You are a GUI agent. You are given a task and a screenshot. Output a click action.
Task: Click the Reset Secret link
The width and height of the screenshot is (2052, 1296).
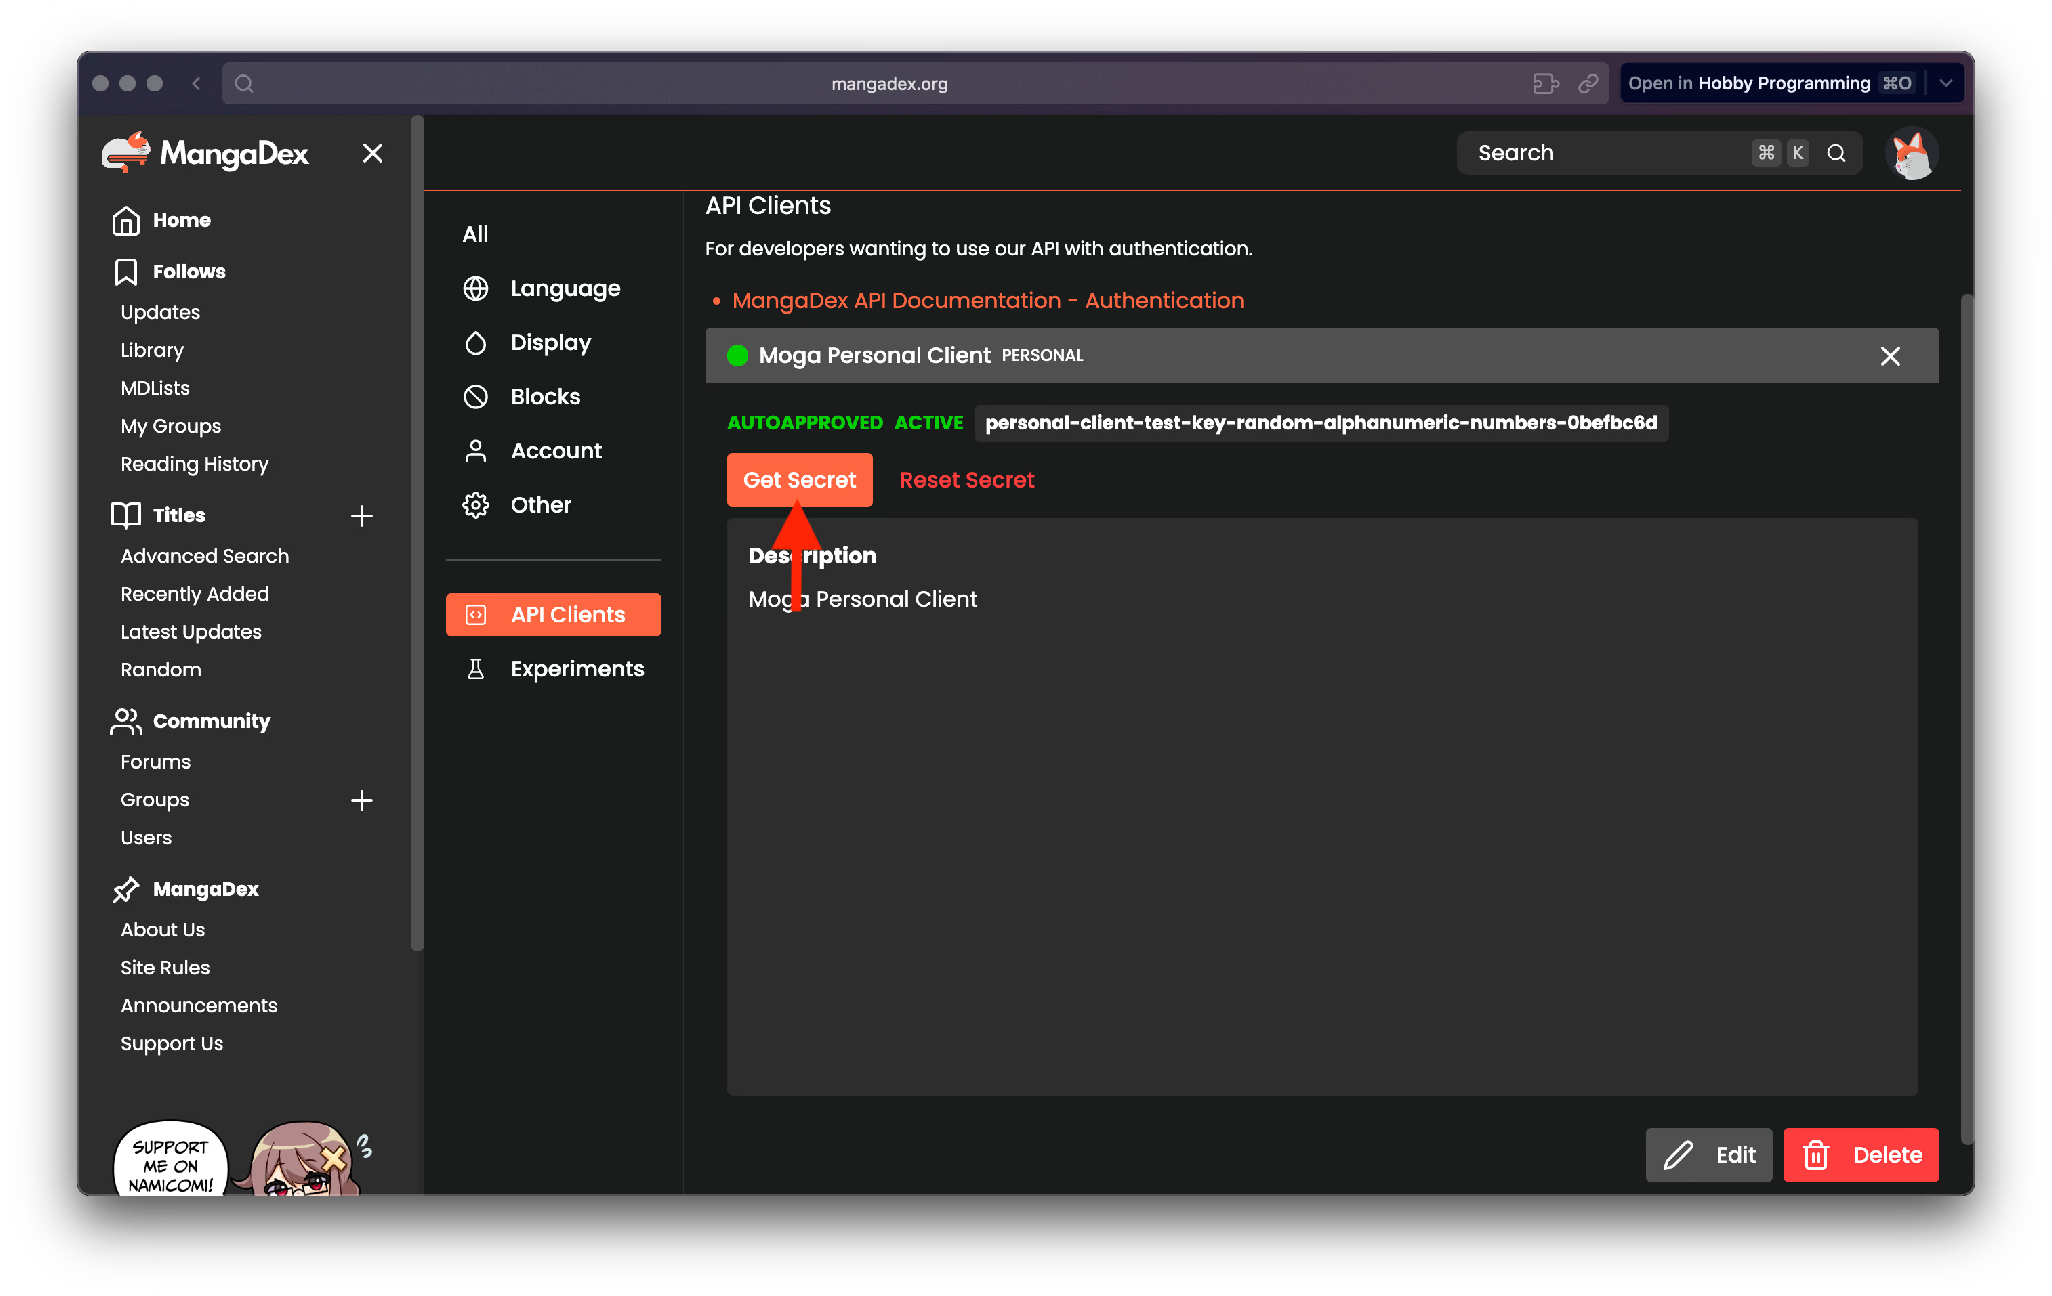tap(966, 480)
